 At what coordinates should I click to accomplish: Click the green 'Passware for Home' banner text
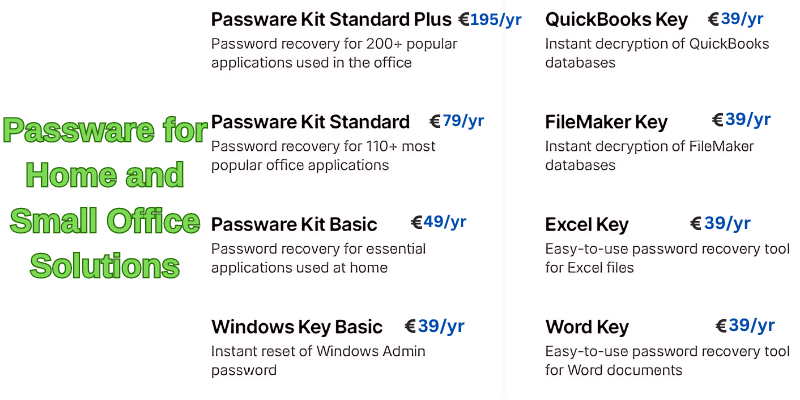pyautogui.click(x=105, y=198)
